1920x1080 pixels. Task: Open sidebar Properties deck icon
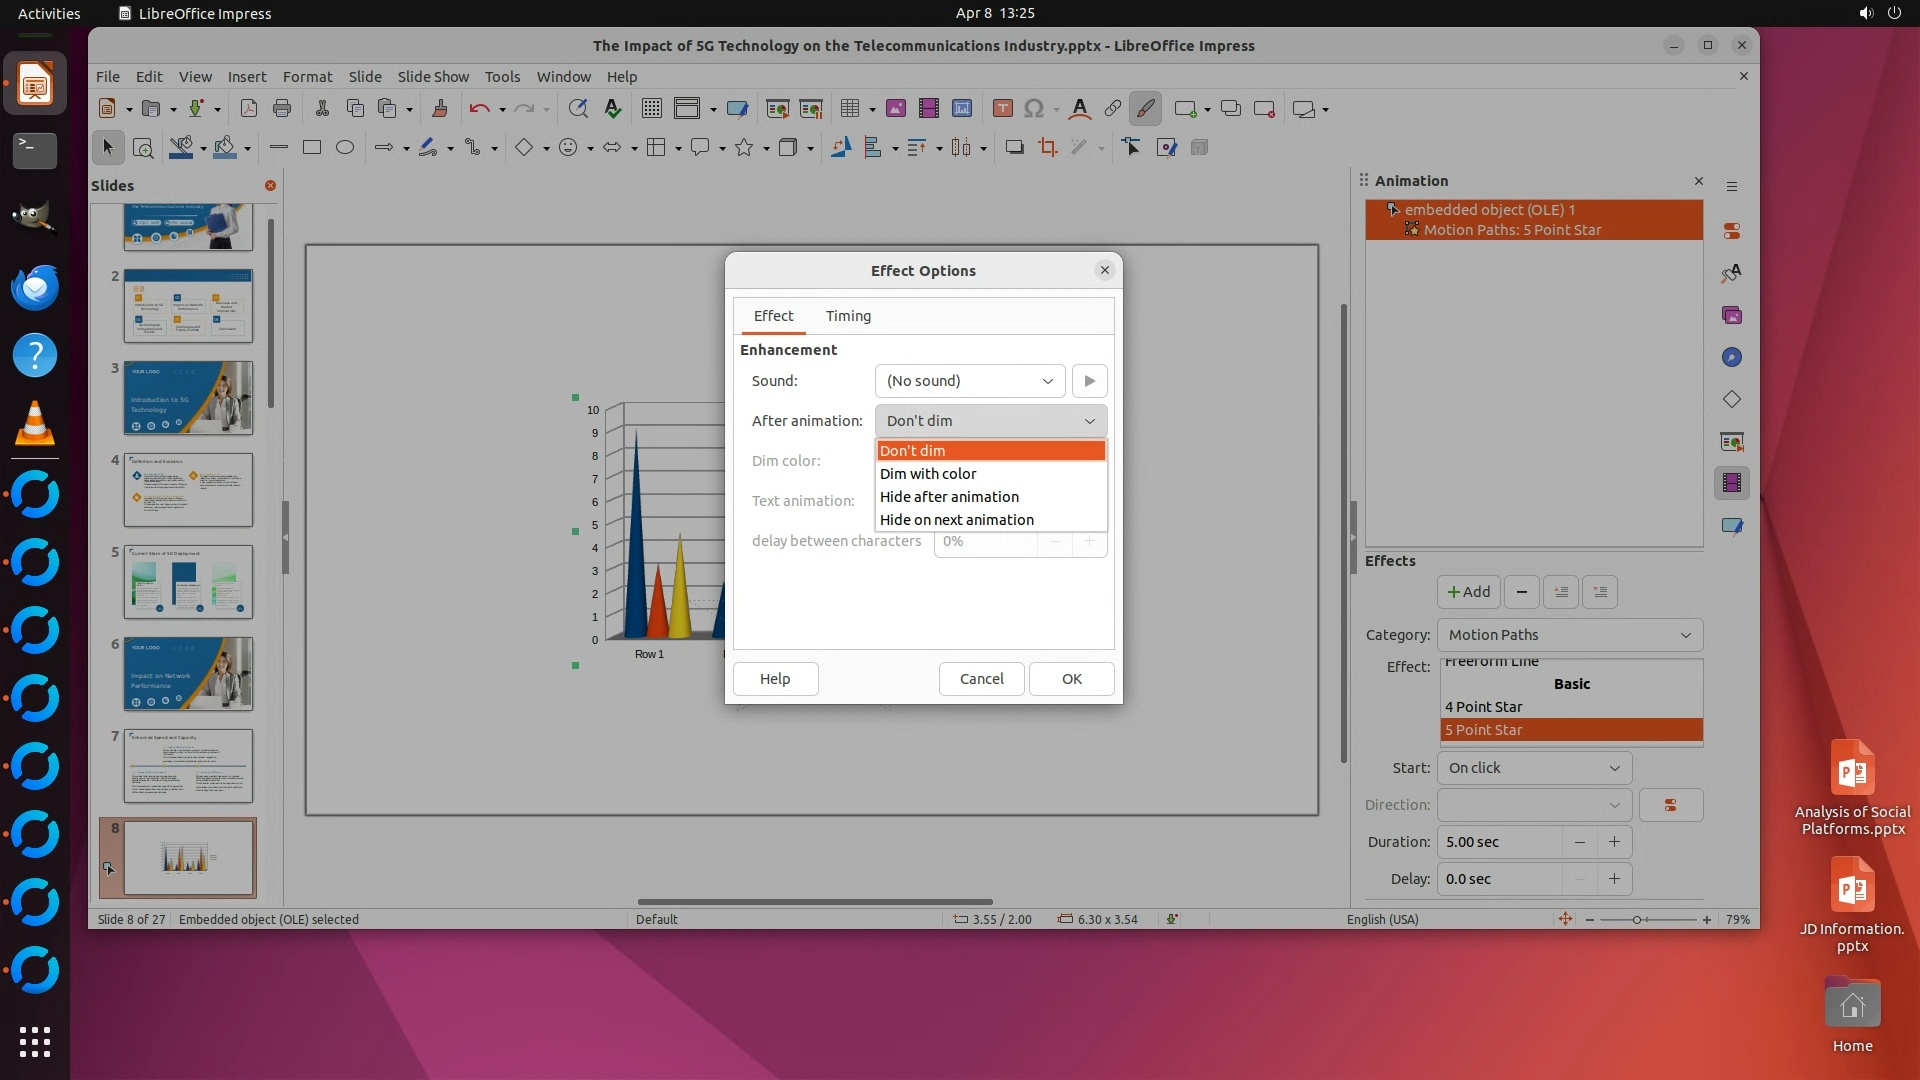pyautogui.click(x=1731, y=231)
